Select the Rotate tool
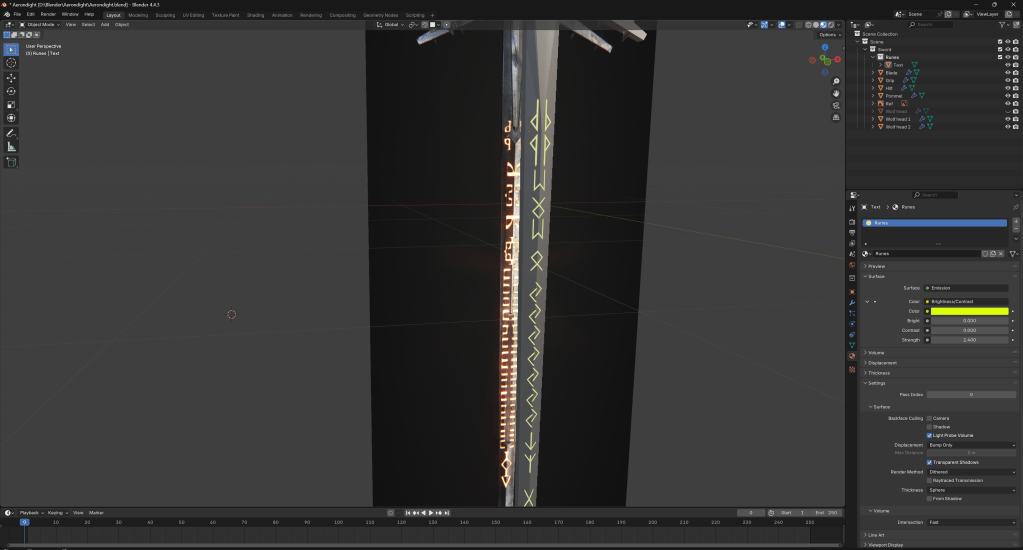Screen dimensions: 1023x550 12,91
